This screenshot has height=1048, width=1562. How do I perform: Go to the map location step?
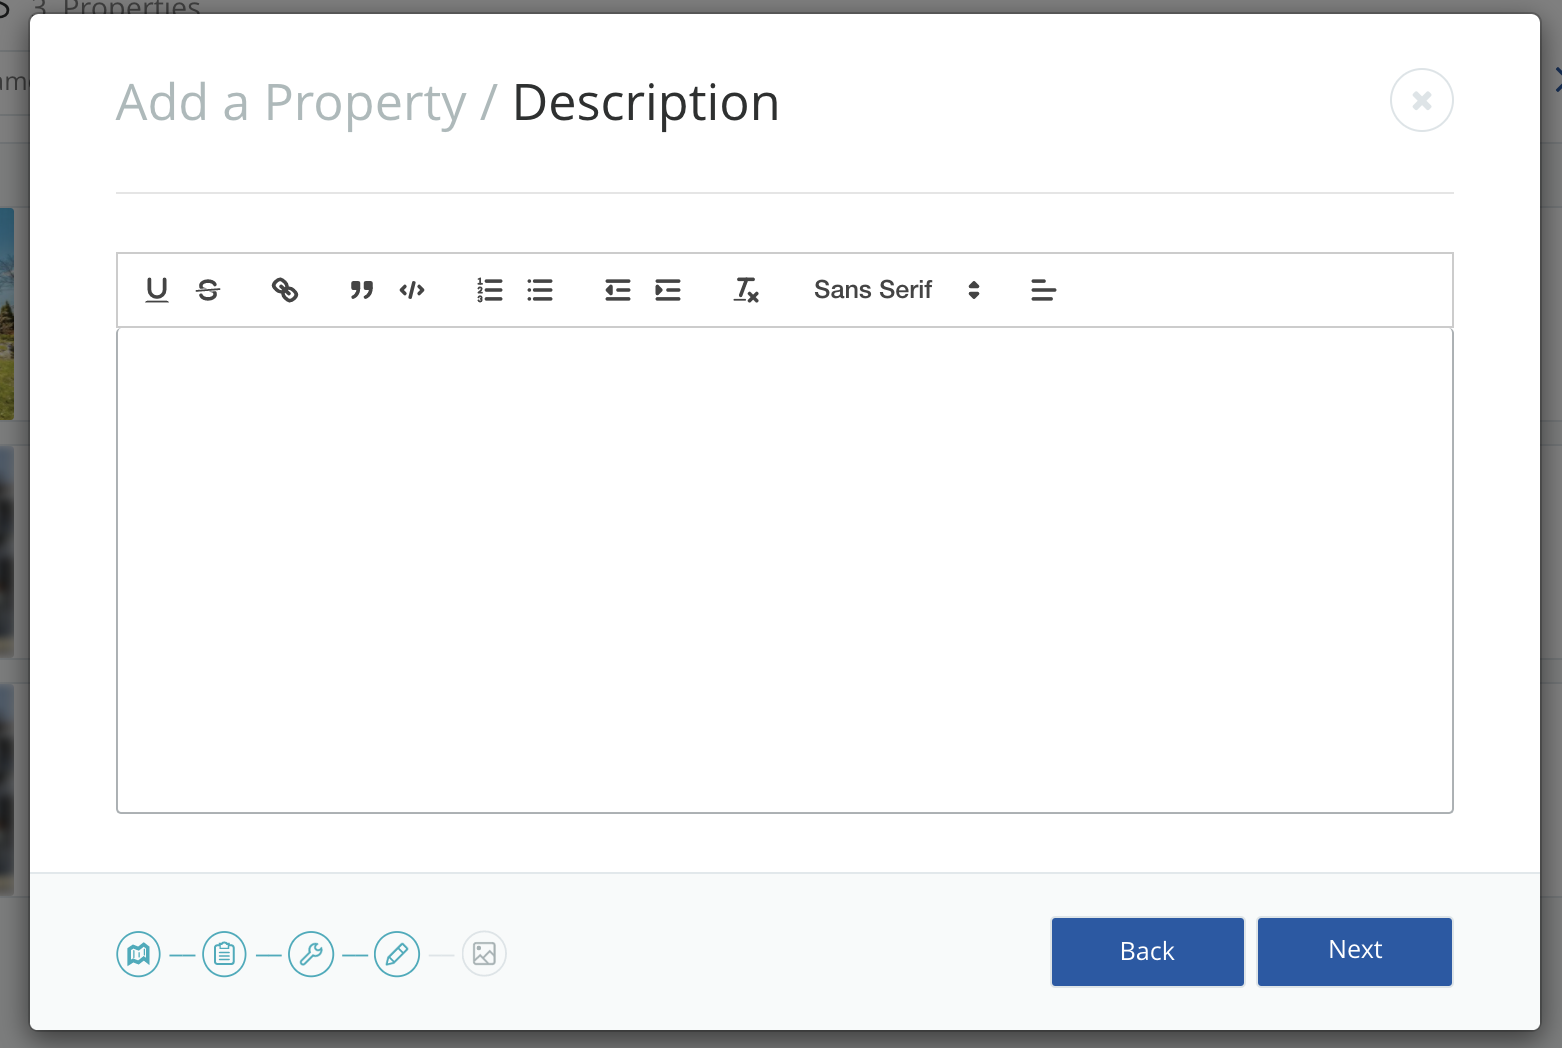(138, 954)
